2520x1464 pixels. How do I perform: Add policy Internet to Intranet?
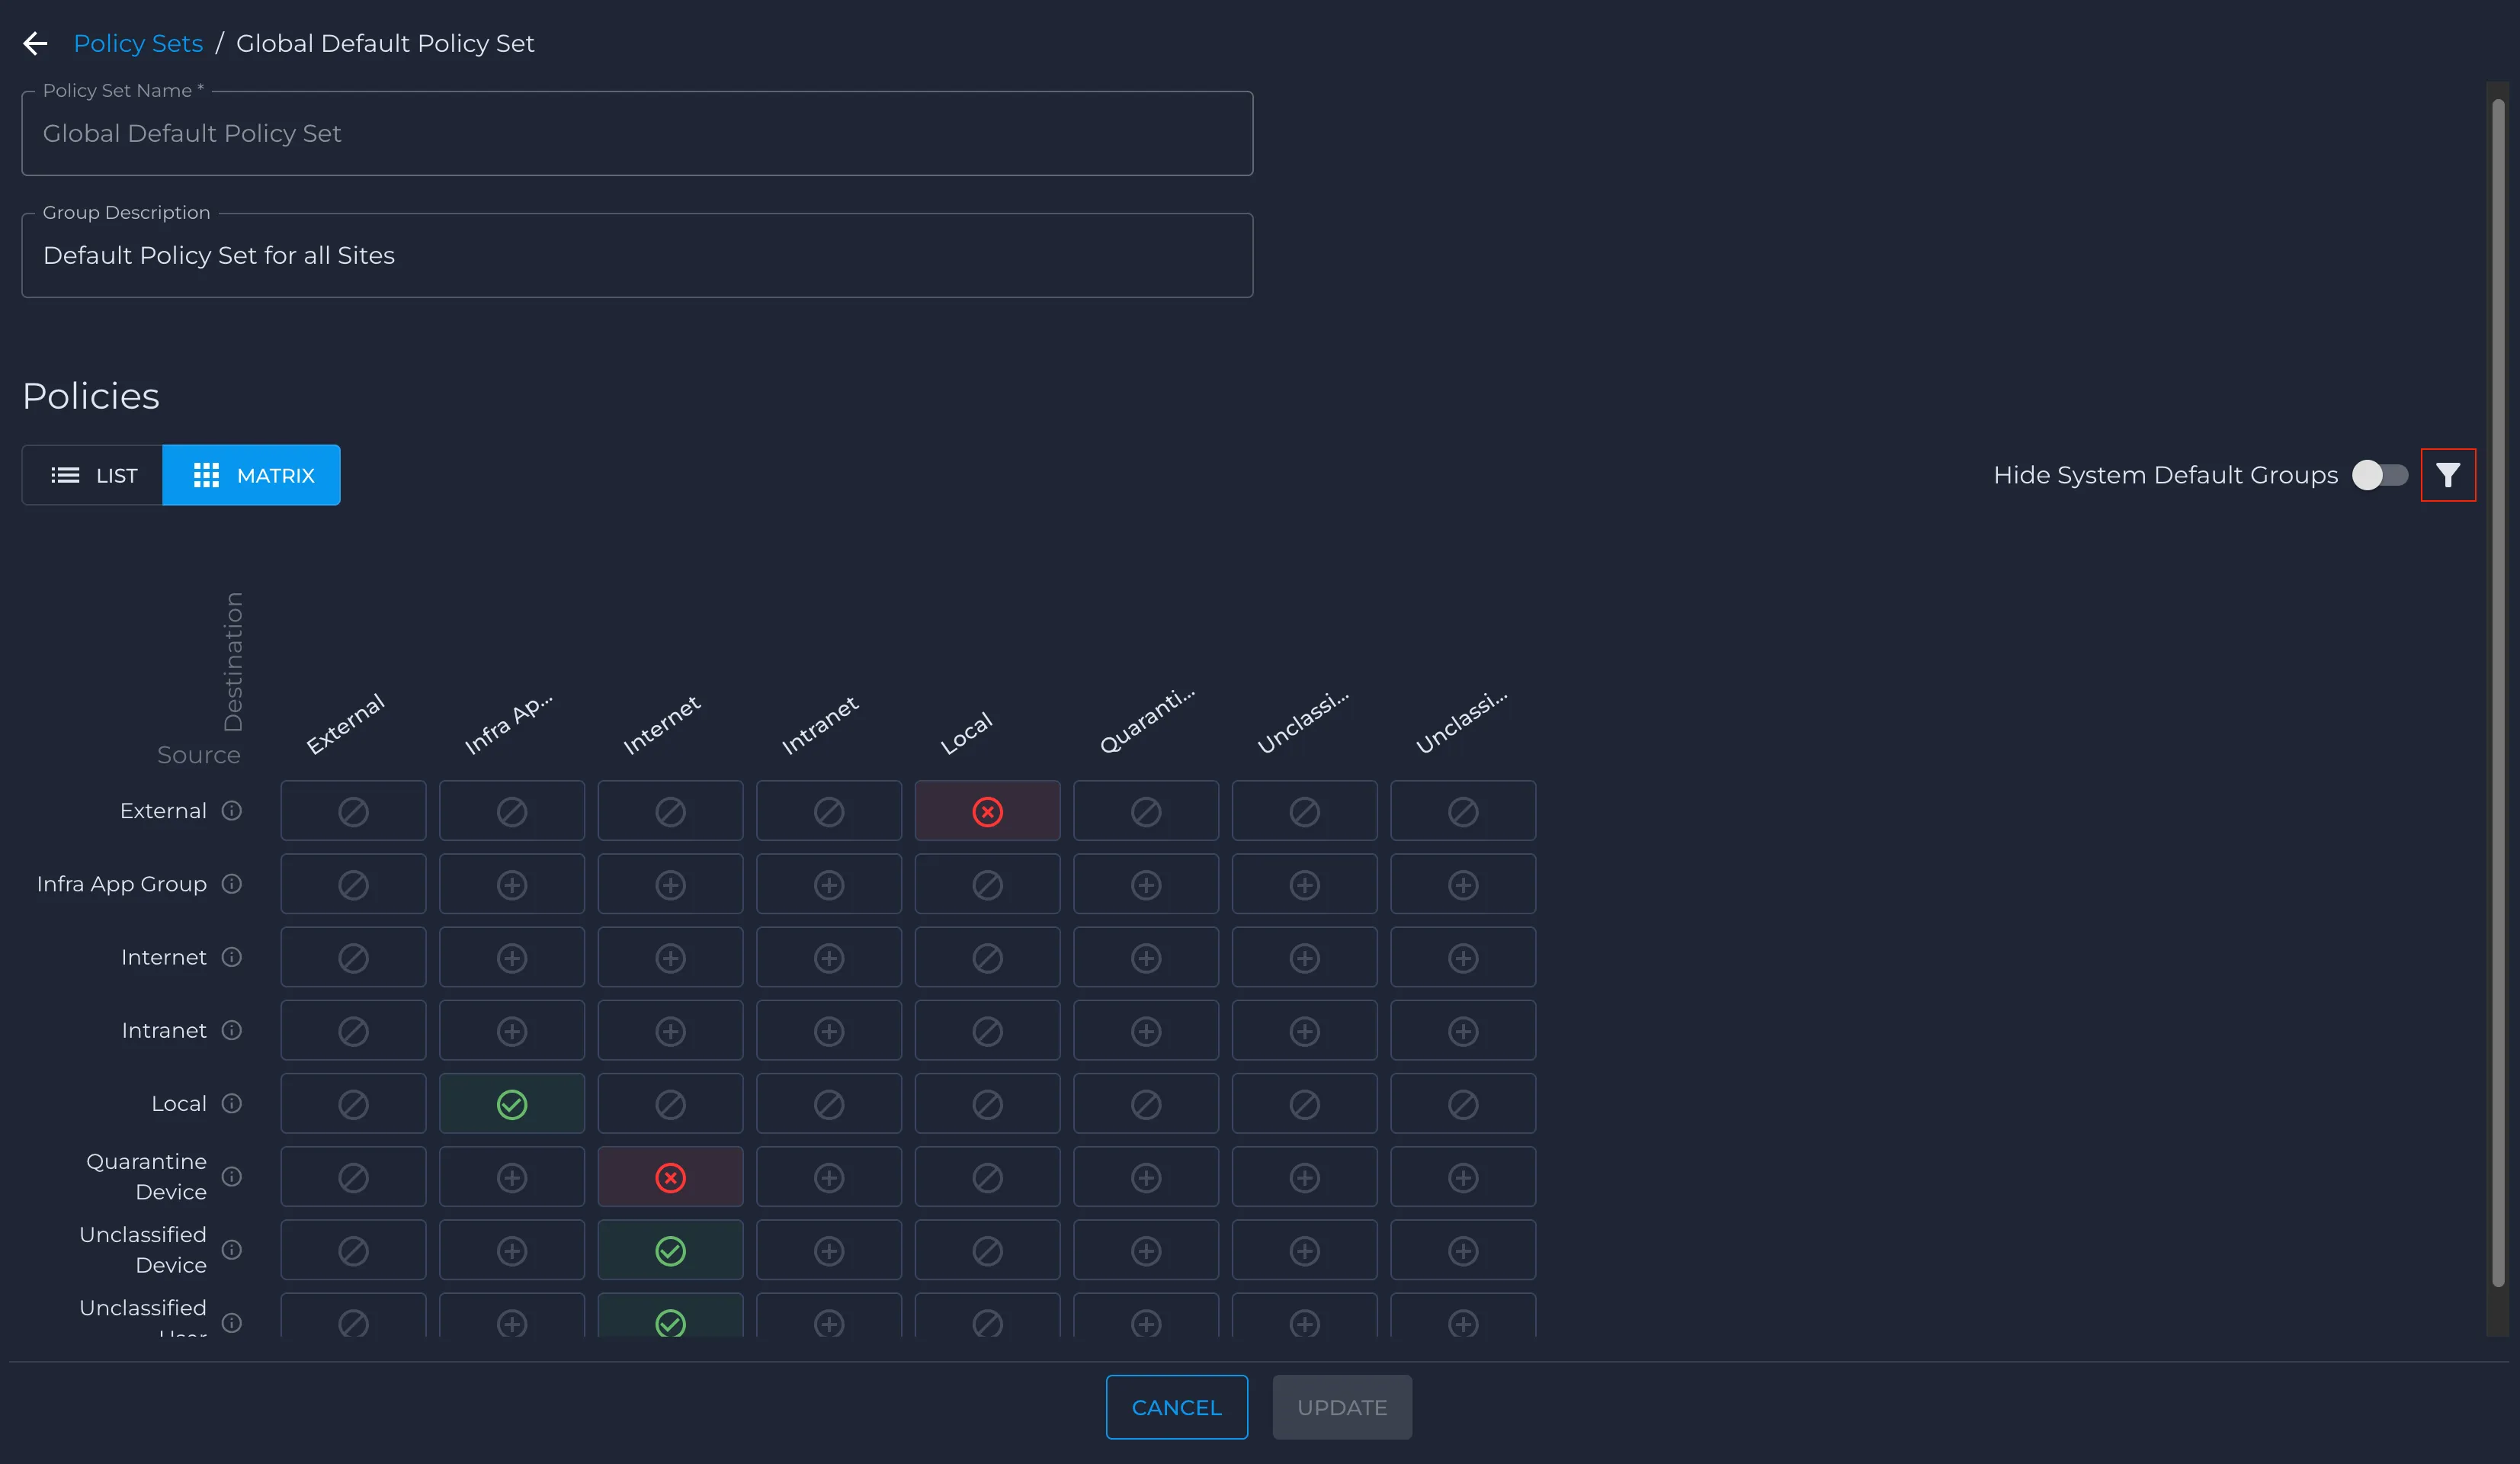[x=829, y=958]
